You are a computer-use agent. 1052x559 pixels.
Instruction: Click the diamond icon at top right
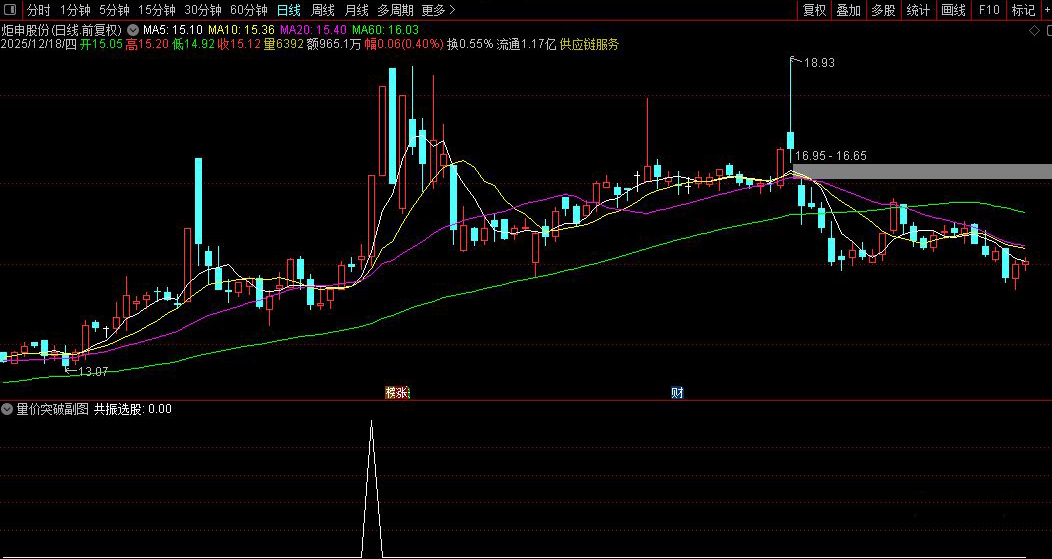(x=1034, y=30)
